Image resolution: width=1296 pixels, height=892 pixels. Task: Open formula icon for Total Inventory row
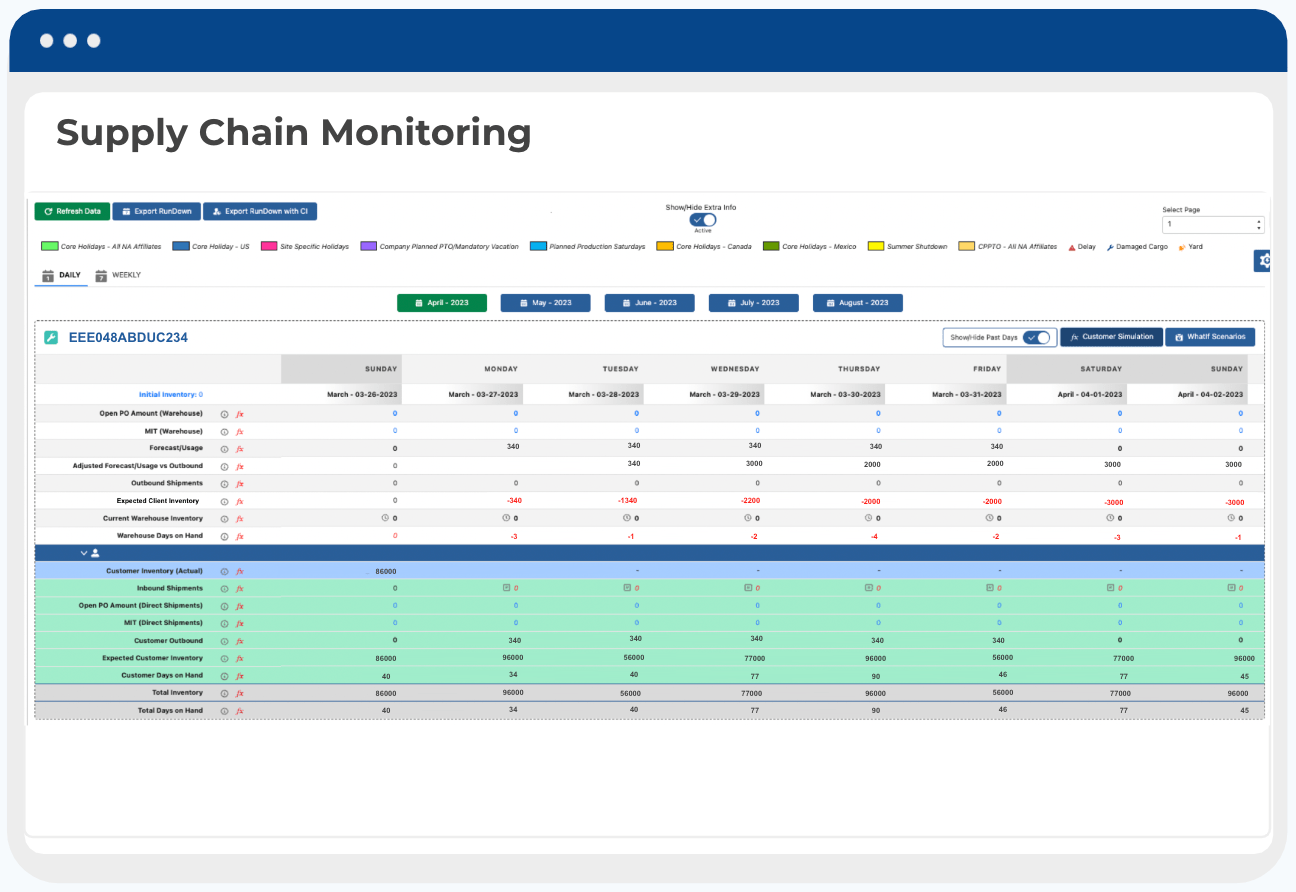[x=240, y=693]
